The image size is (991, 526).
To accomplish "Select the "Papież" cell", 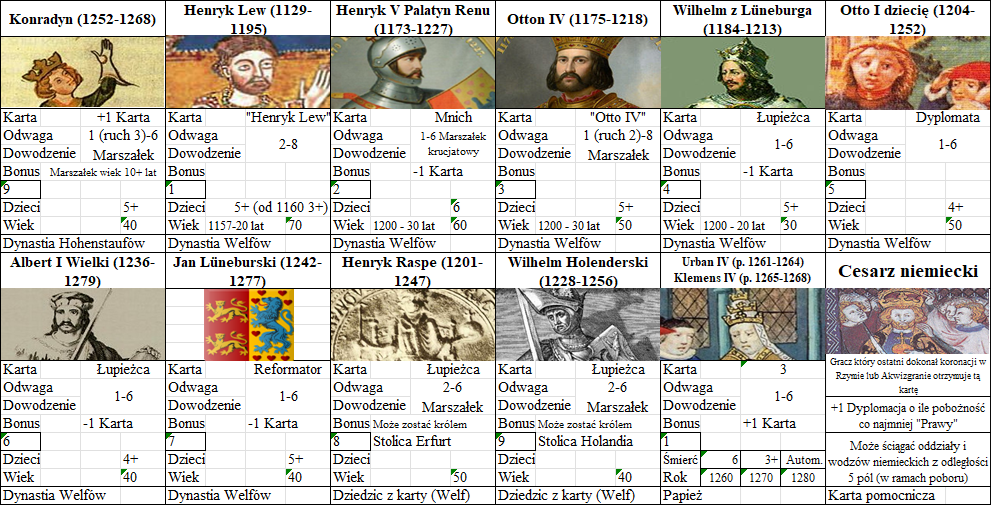I will click(743, 496).
